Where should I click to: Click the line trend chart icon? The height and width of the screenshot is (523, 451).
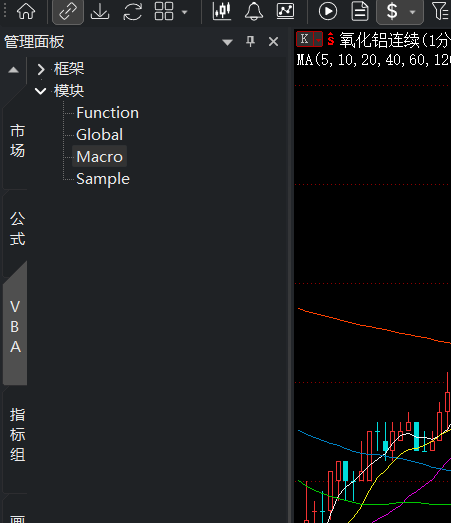tap(286, 11)
